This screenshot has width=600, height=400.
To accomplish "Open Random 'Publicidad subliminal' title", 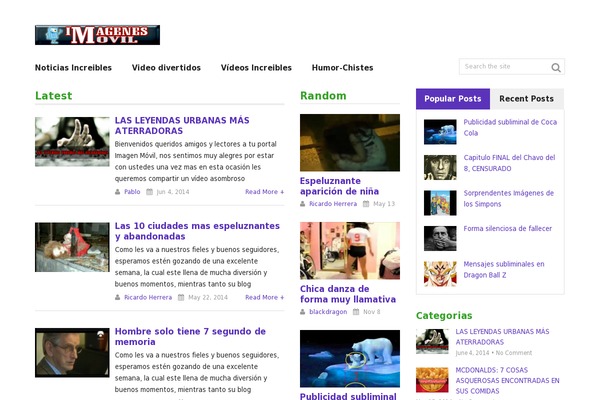I will click(x=348, y=396).
